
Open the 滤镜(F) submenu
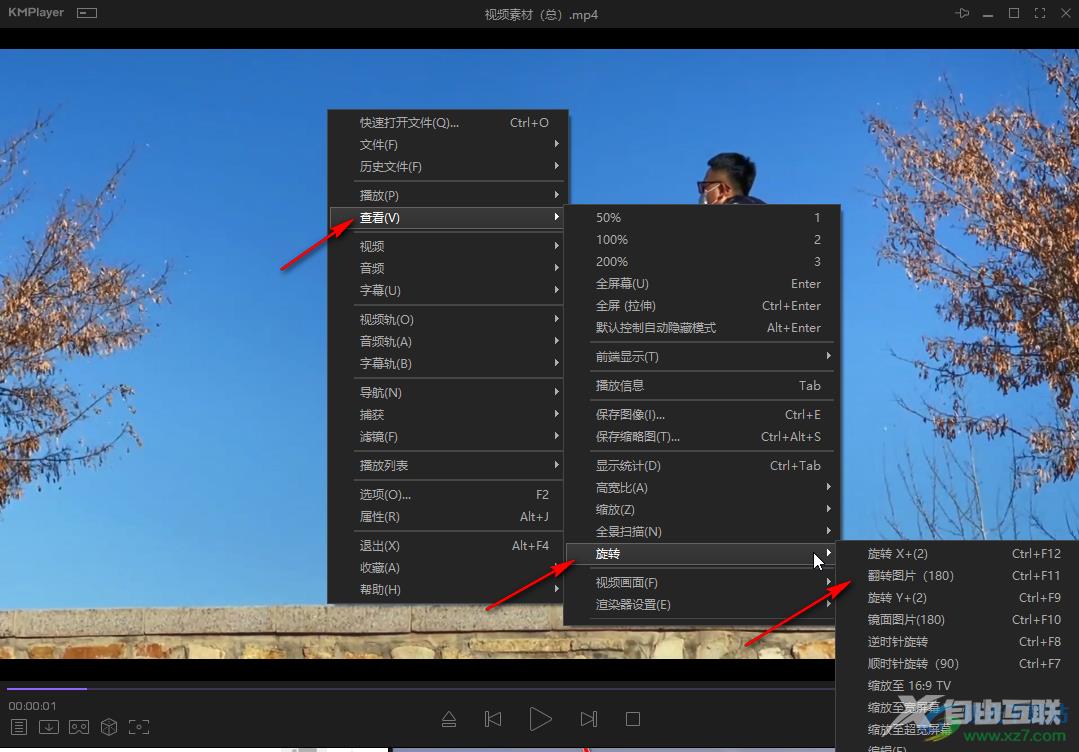pyautogui.click(x=446, y=436)
